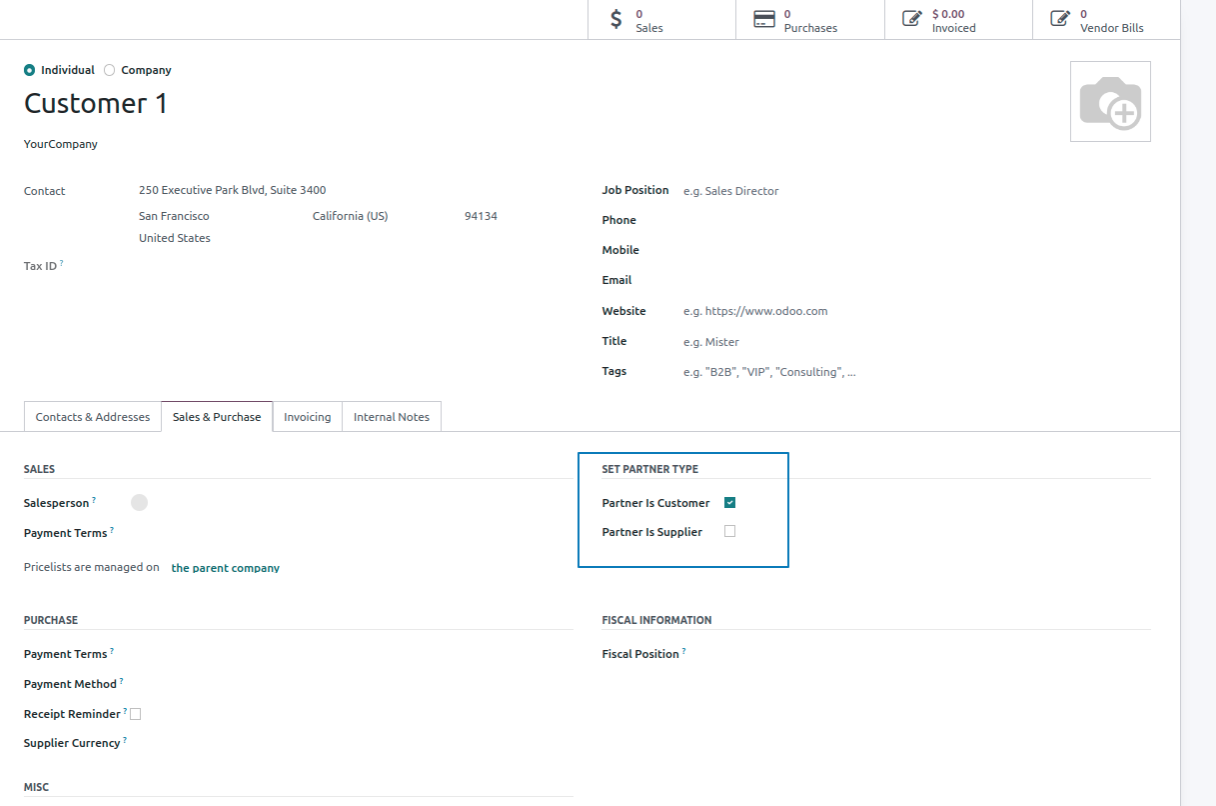Select the Company radio button
The image size is (1216, 806).
(110, 70)
